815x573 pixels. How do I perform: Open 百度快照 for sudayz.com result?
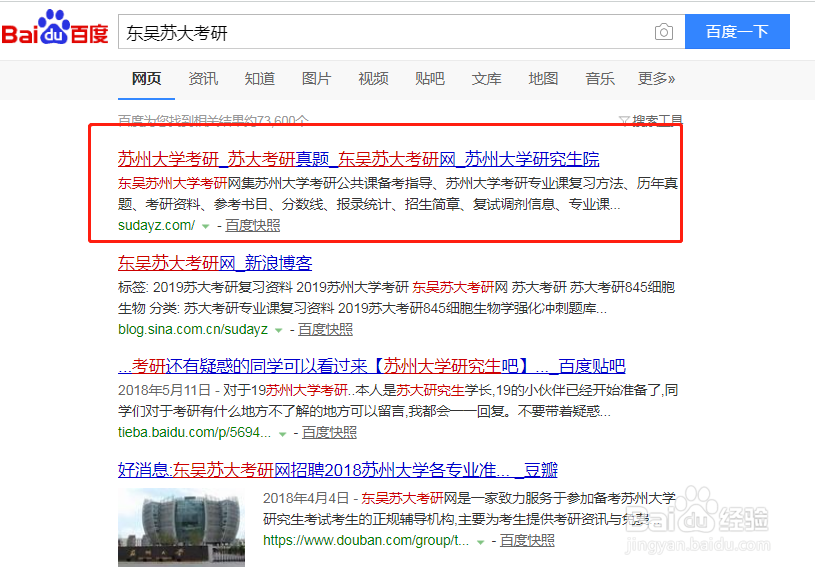pyautogui.click(x=253, y=225)
